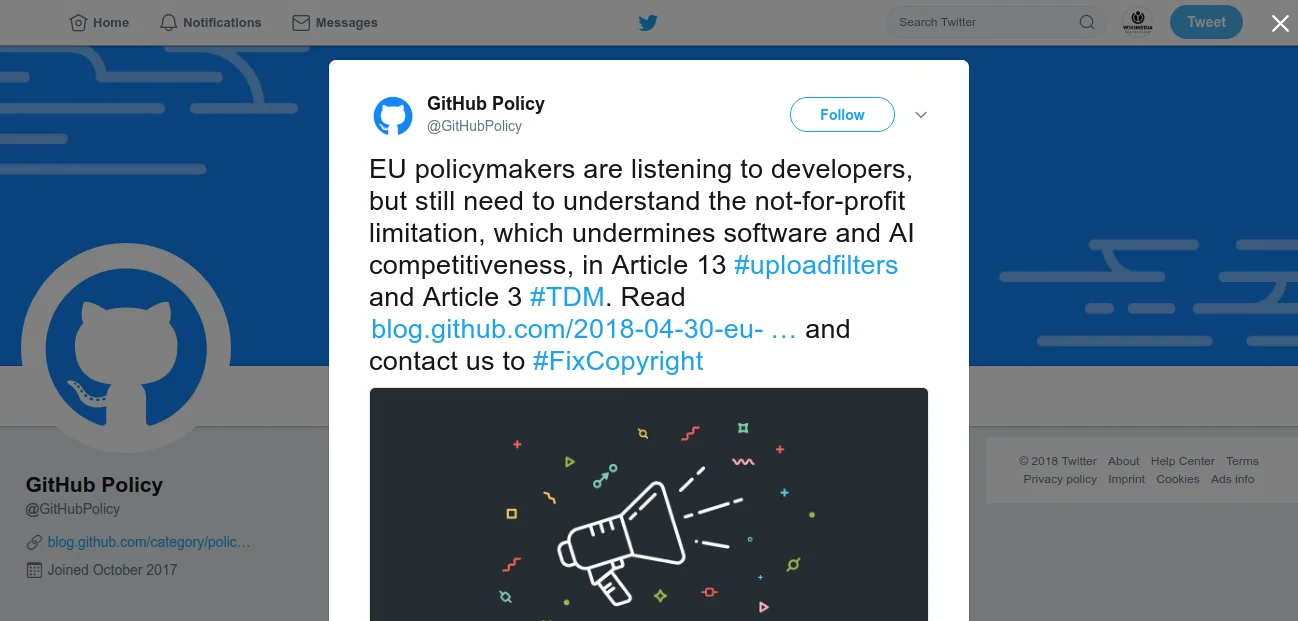Screen dimensions: 1298x621
Task: Click GitHub Policy avatar in tweet
Action: [x=393, y=115]
